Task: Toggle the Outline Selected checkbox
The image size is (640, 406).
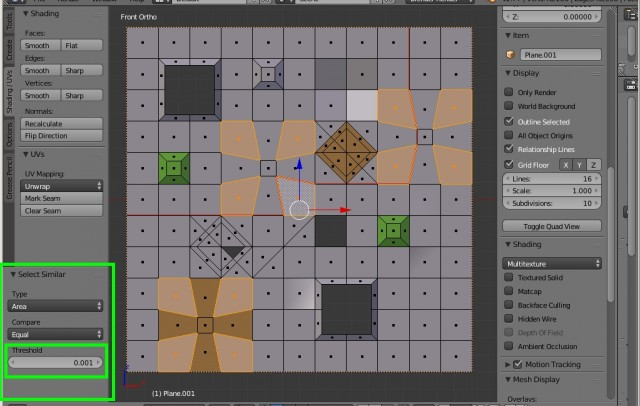Action: point(509,121)
